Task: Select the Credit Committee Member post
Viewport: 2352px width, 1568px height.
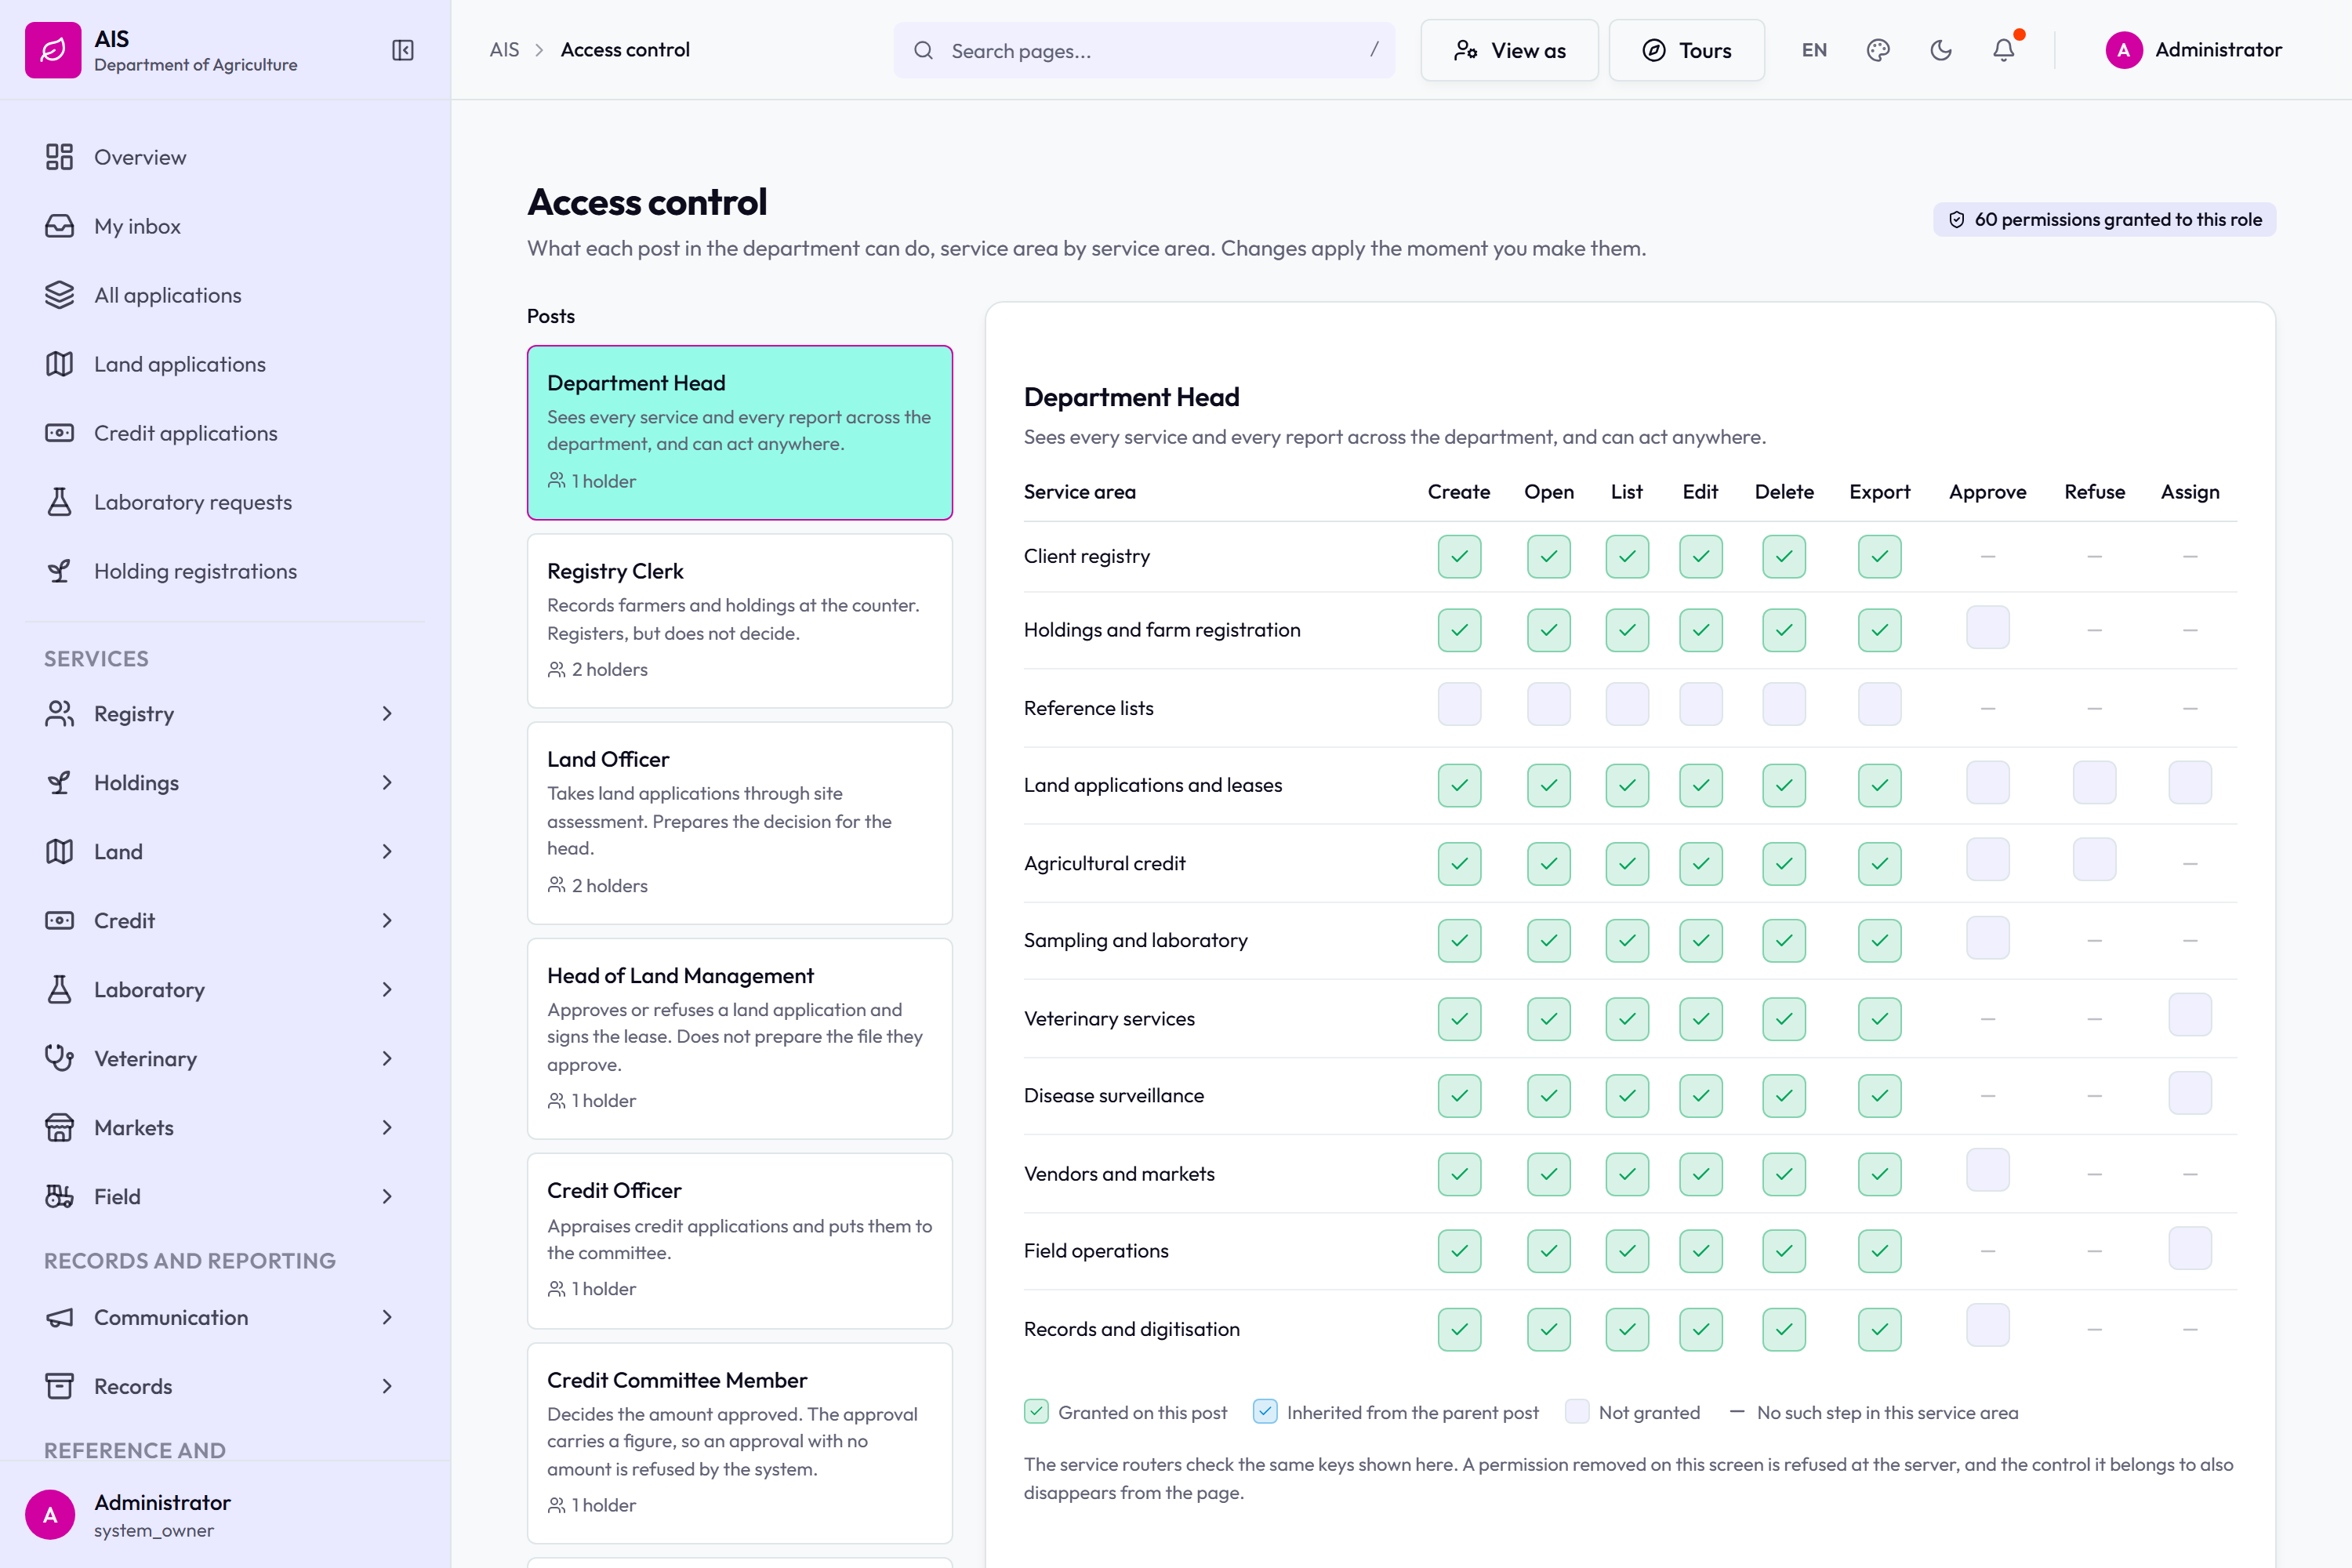Action: 740,1443
